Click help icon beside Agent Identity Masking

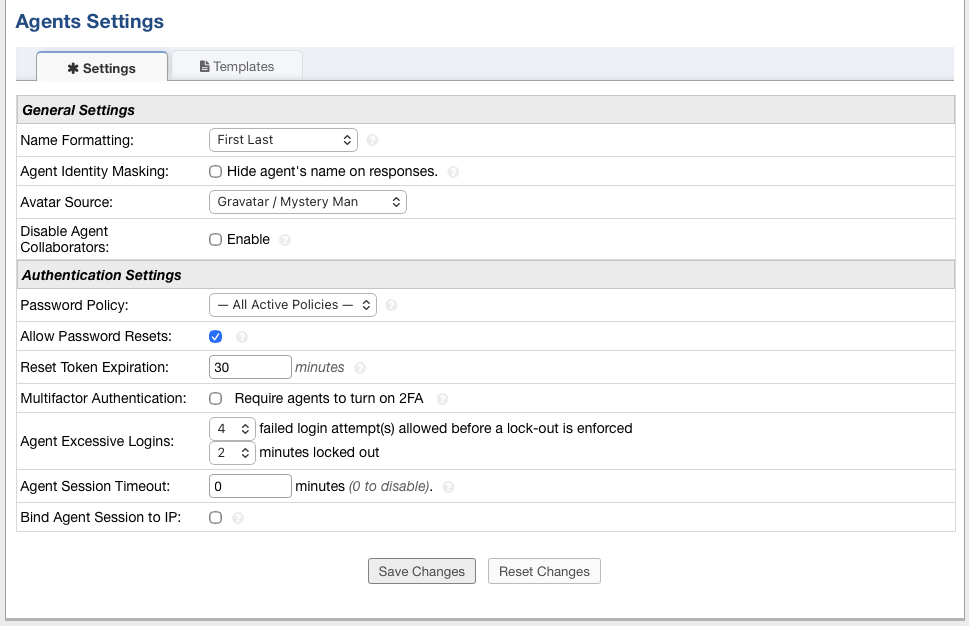click(453, 172)
